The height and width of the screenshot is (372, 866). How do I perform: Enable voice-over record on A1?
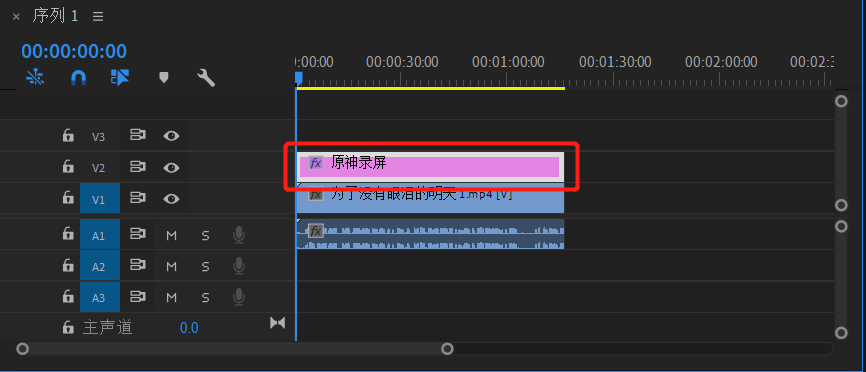tap(239, 236)
